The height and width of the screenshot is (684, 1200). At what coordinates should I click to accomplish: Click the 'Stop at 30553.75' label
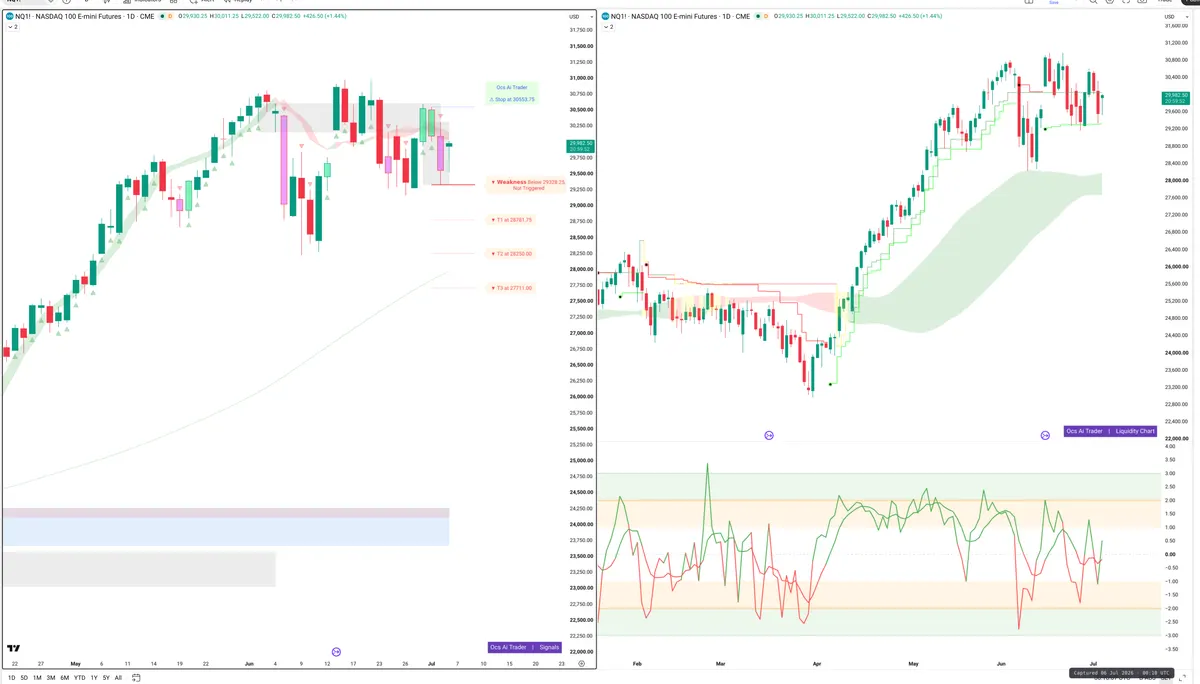point(512,100)
